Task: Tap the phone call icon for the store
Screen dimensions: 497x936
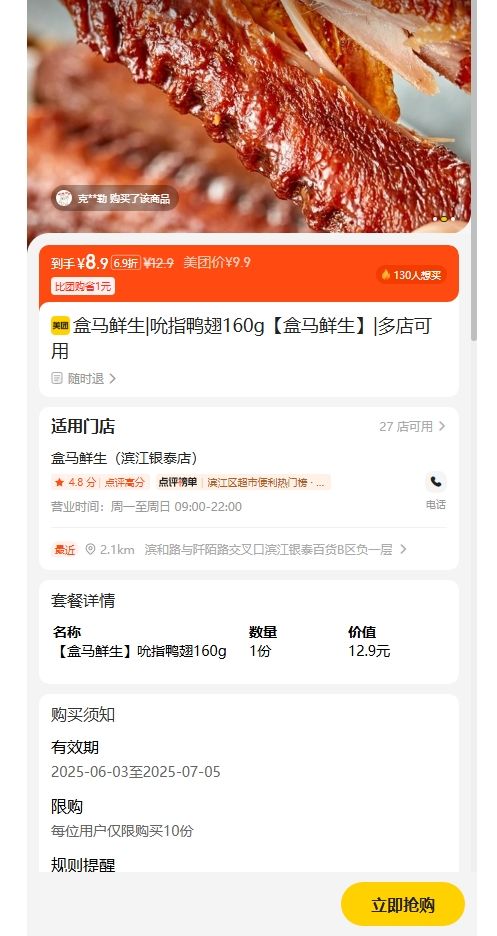Action: [436, 482]
